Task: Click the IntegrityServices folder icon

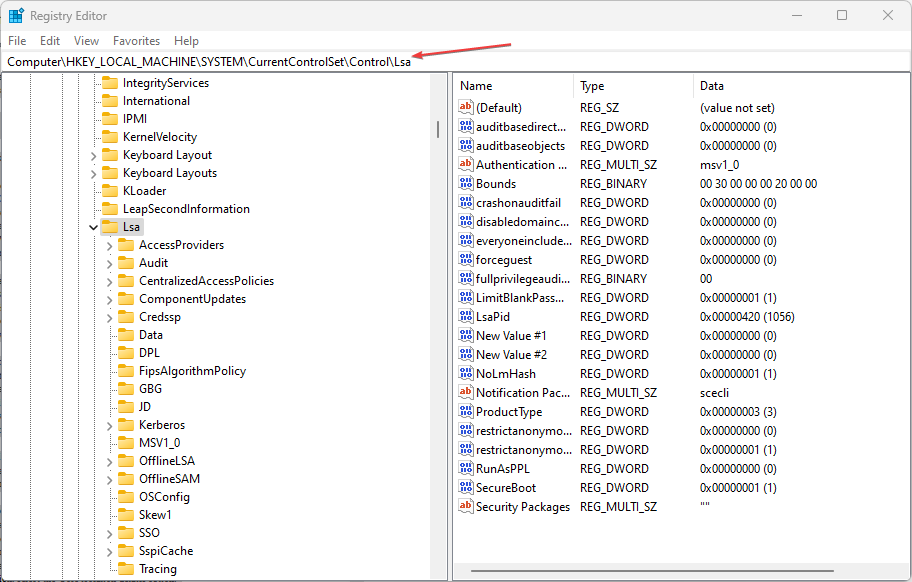Action: click(x=110, y=83)
